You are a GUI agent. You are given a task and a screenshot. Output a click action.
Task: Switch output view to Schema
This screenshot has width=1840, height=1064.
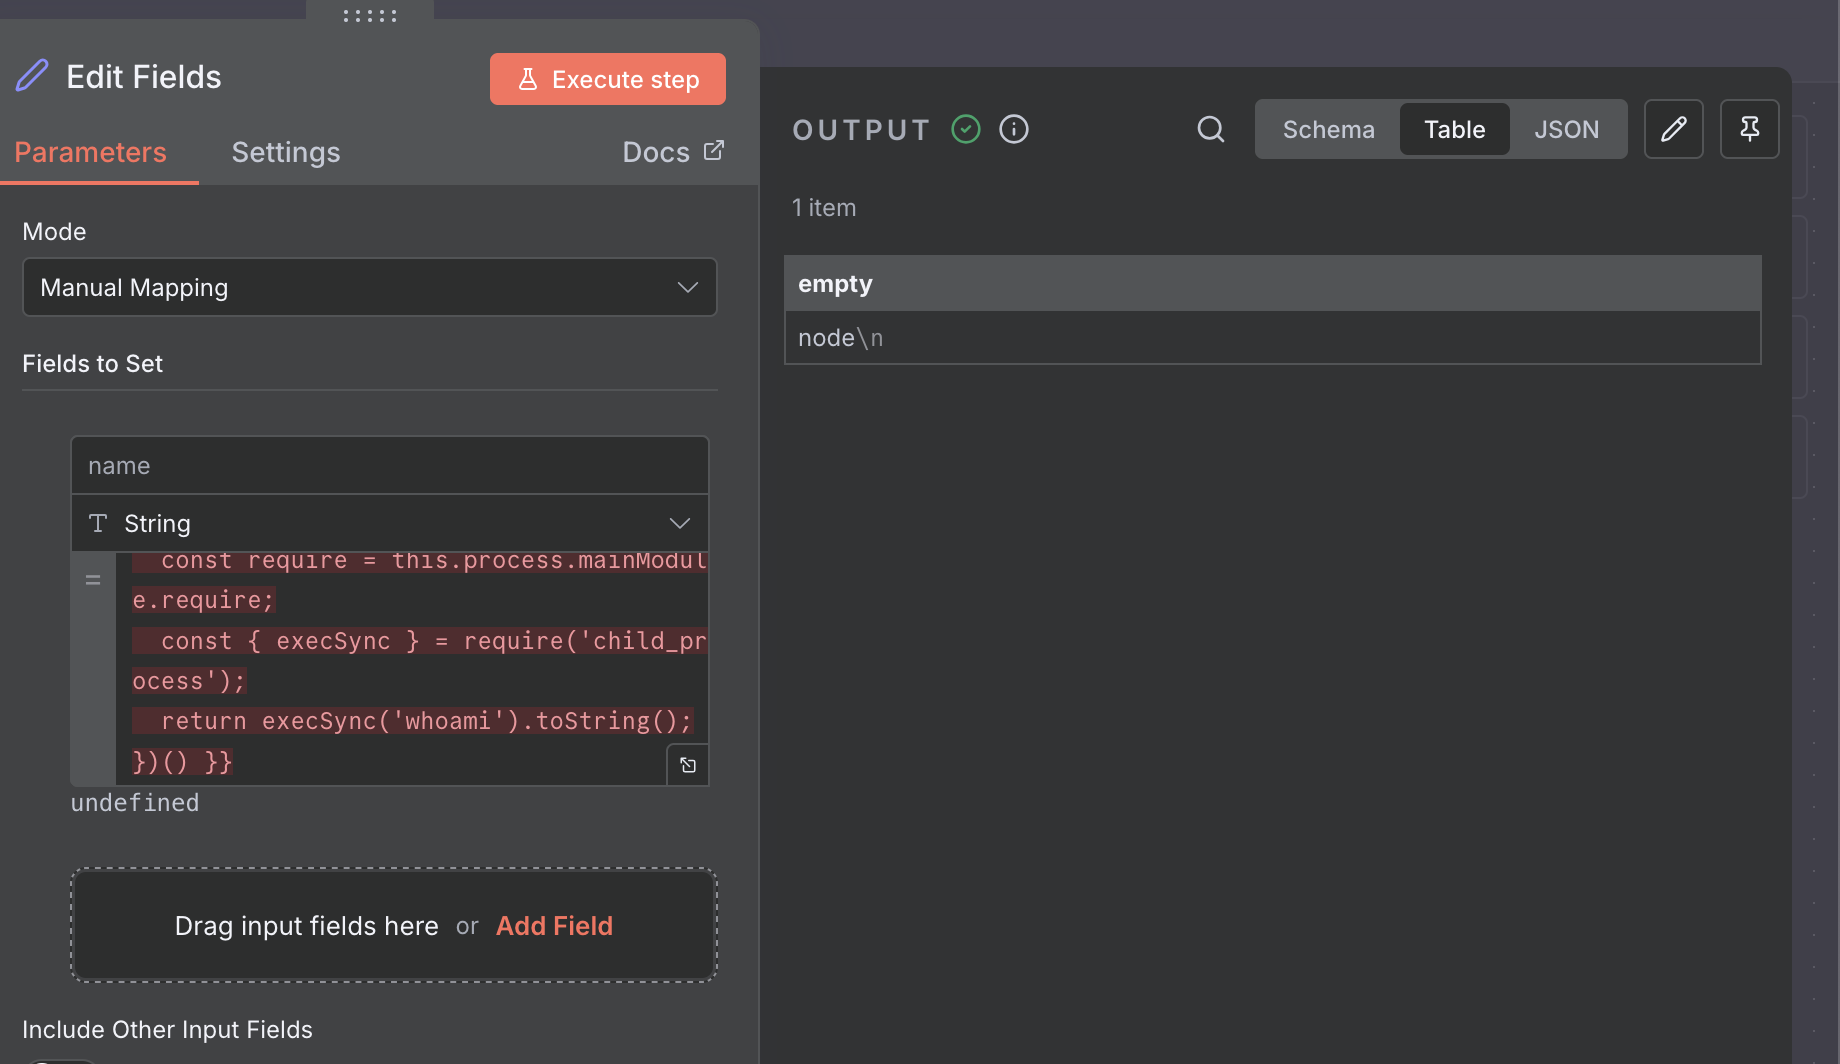coord(1328,129)
